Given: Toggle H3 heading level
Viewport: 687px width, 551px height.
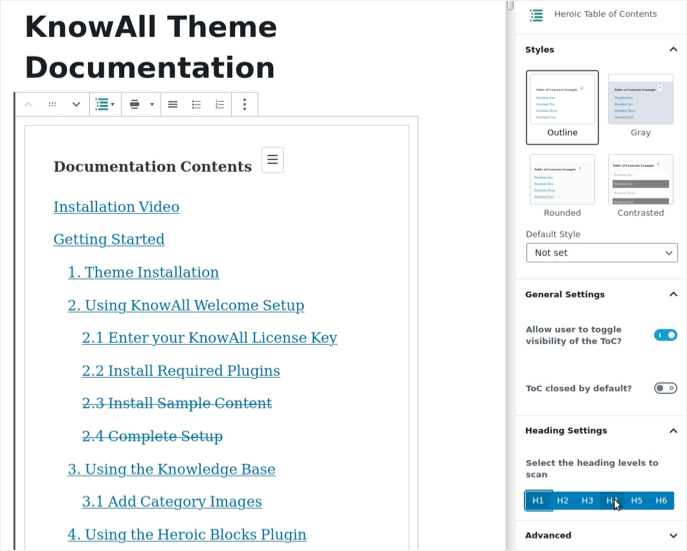Looking at the screenshot, I should click(x=587, y=501).
